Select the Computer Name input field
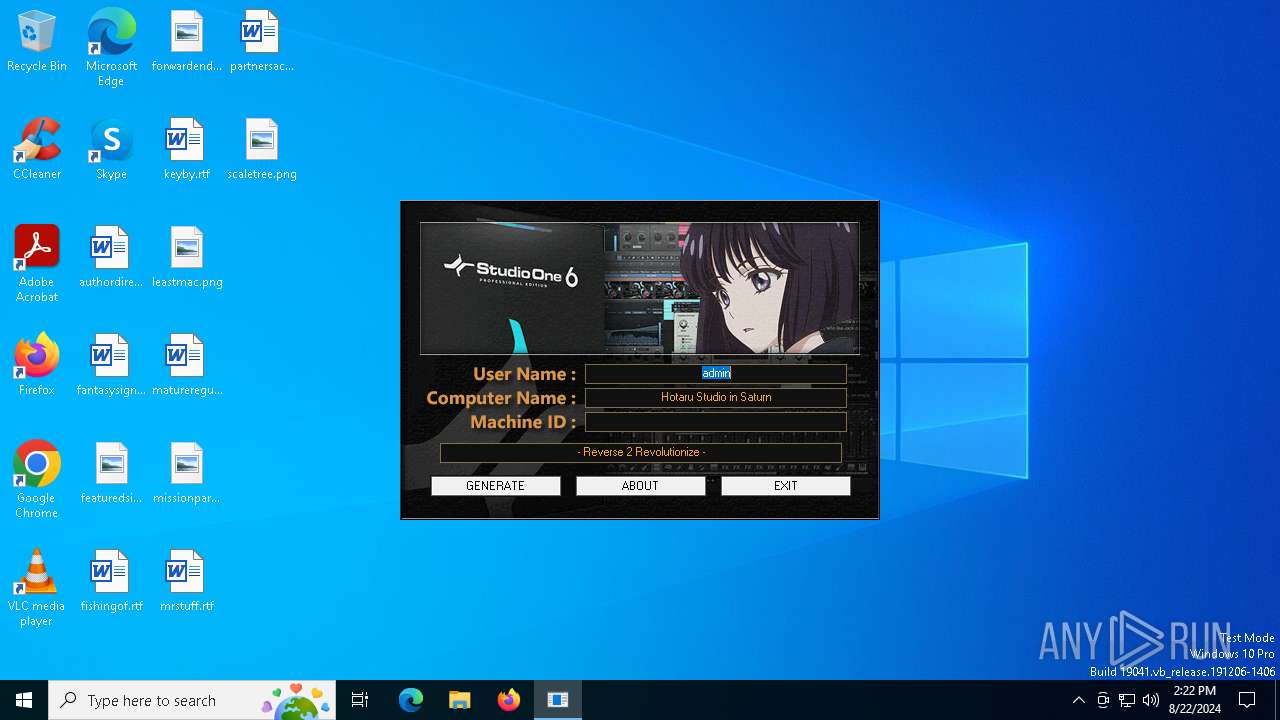 [x=716, y=397]
